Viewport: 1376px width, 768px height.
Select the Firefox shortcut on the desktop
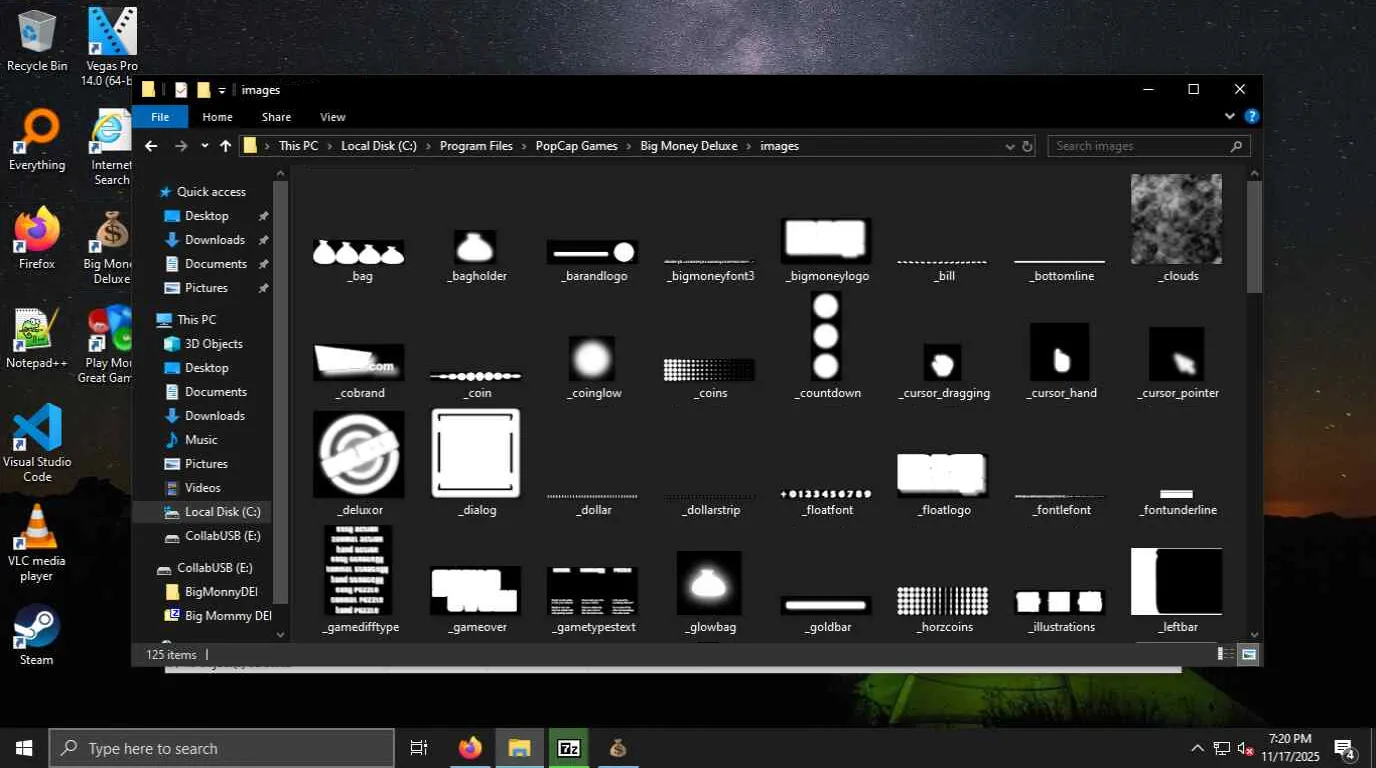pyautogui.click(x=37, y=239)
